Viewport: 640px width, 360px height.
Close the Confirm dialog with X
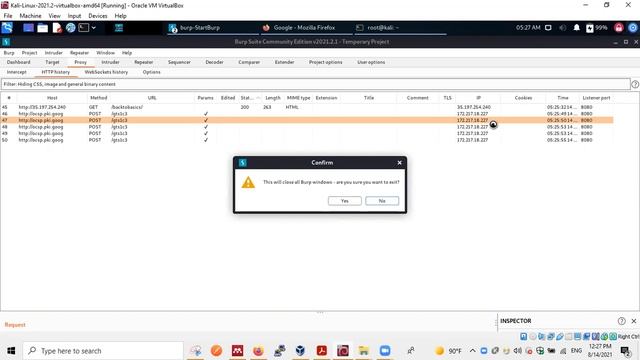pyautogui.click(x=400, y=163)
